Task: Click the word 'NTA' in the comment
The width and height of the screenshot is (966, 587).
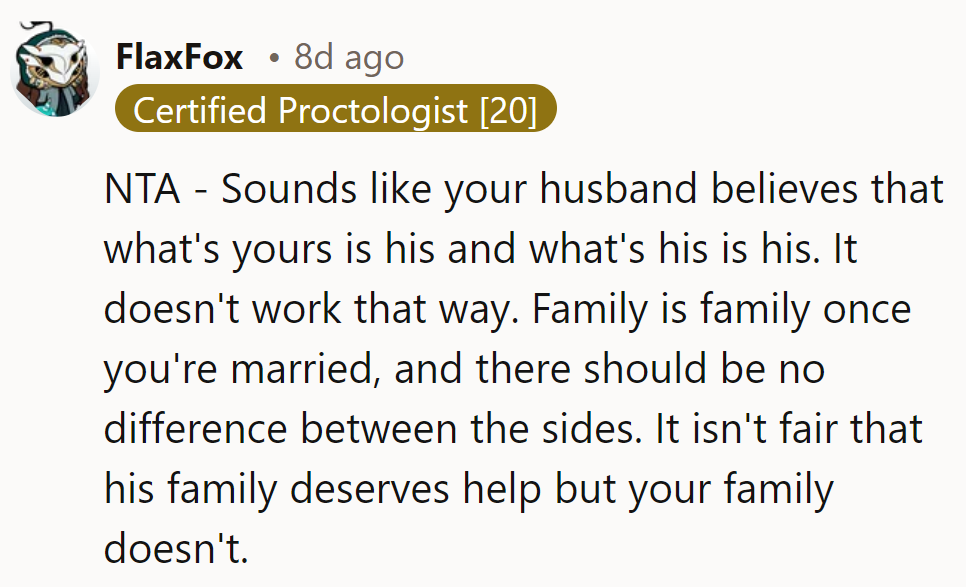Action: (141, 189)
